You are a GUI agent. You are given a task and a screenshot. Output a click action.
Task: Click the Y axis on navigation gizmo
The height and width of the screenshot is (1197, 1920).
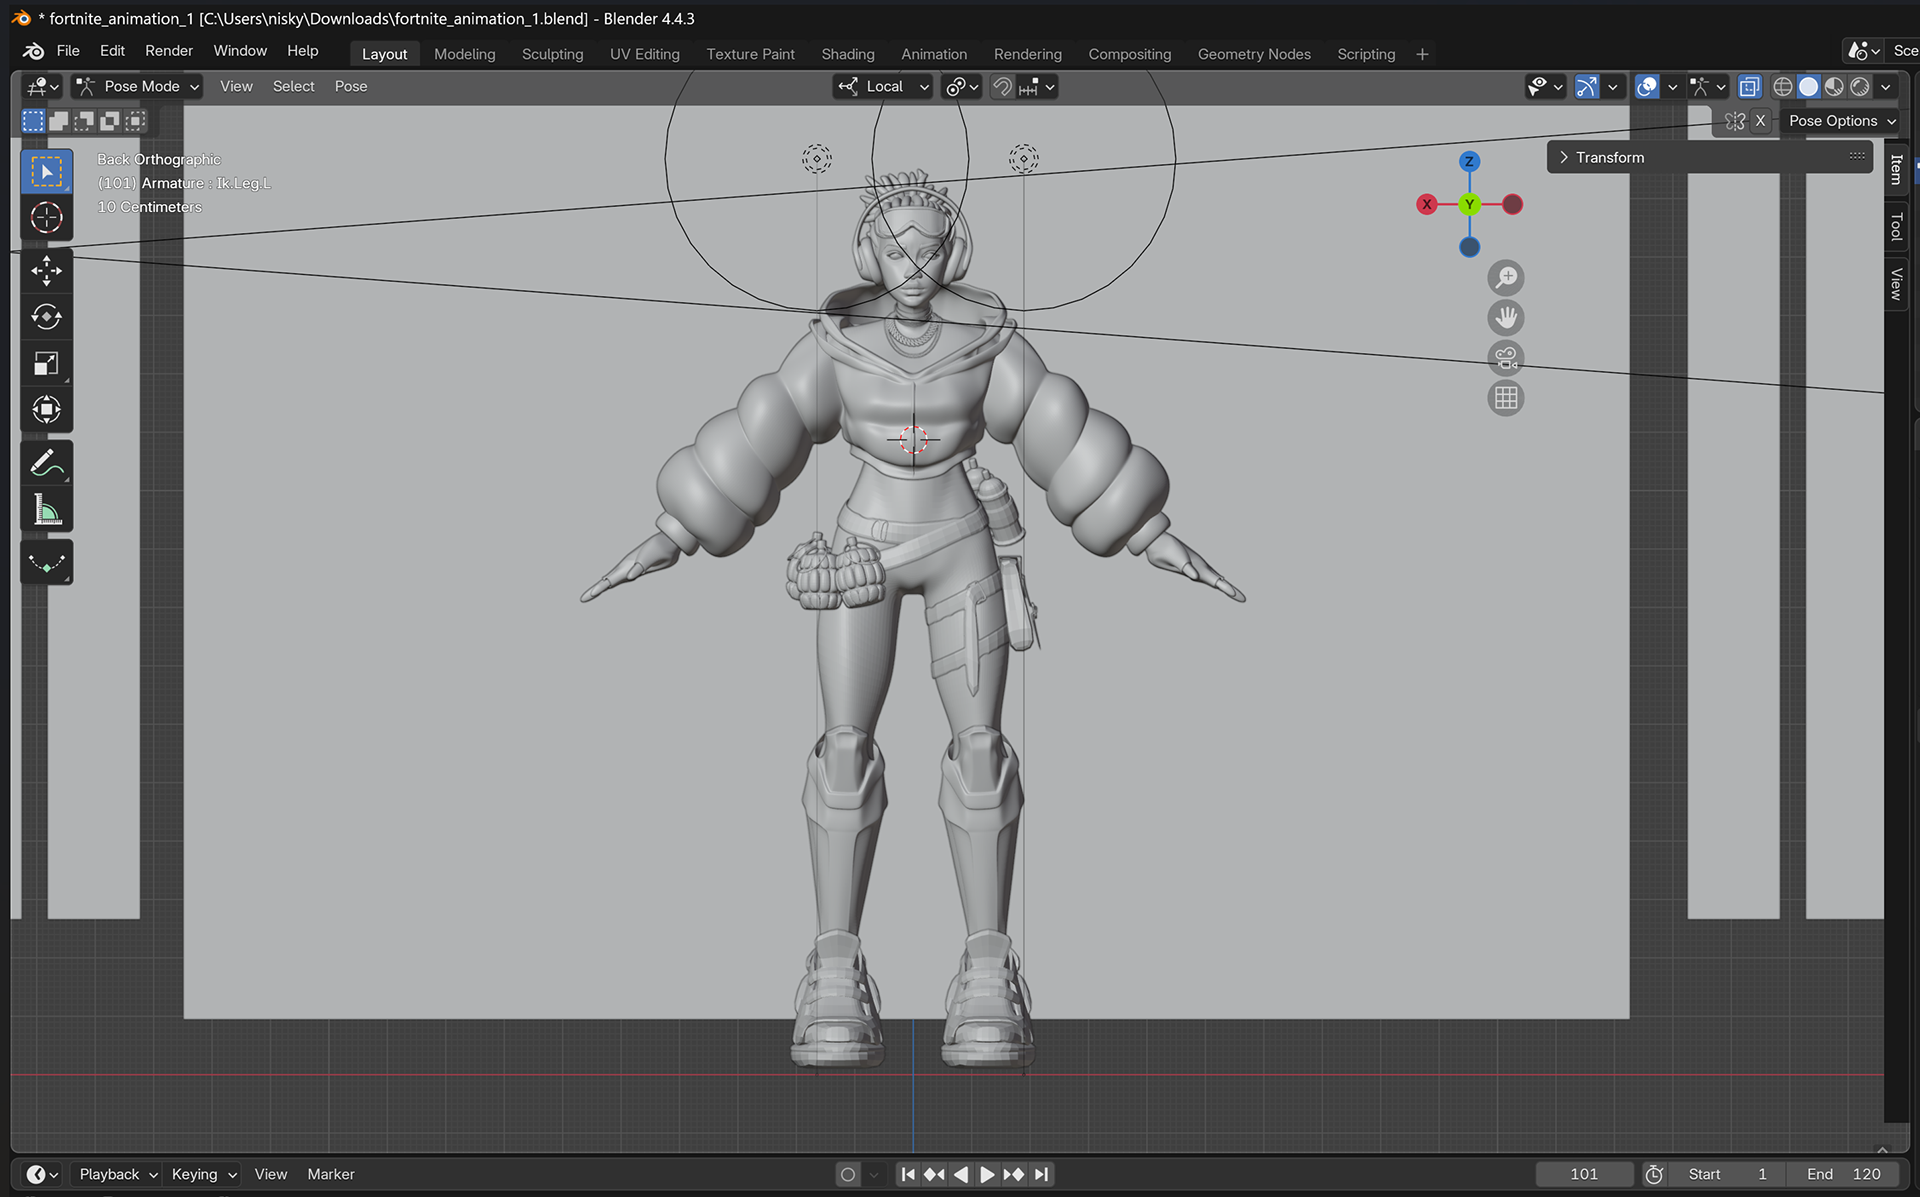click(x=1469, y=204)
